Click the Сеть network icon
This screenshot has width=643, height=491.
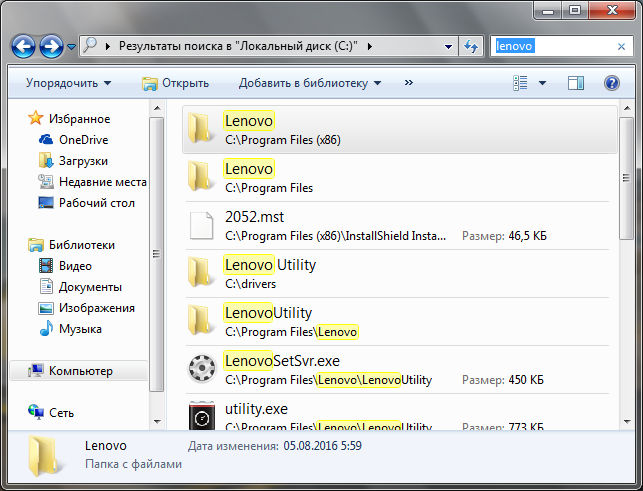[x=36, y=411]
